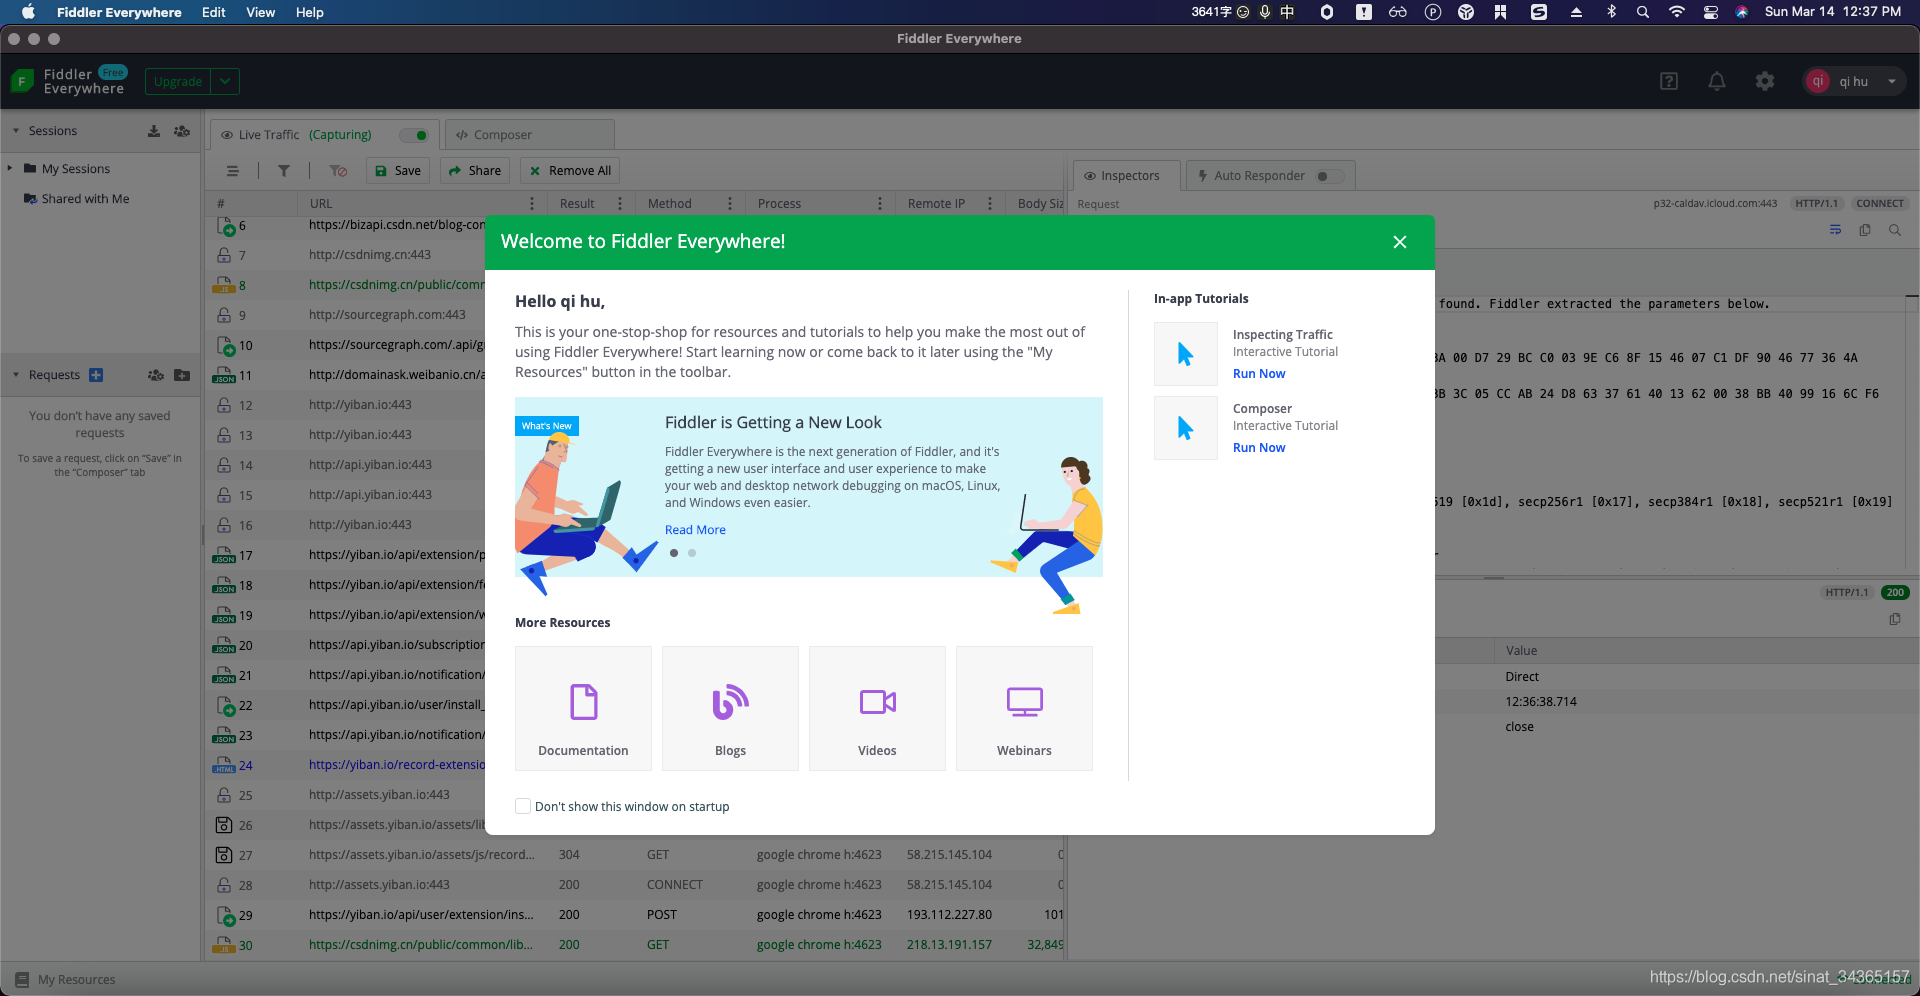Click the Composer tutorial cursor icon

1186,428
